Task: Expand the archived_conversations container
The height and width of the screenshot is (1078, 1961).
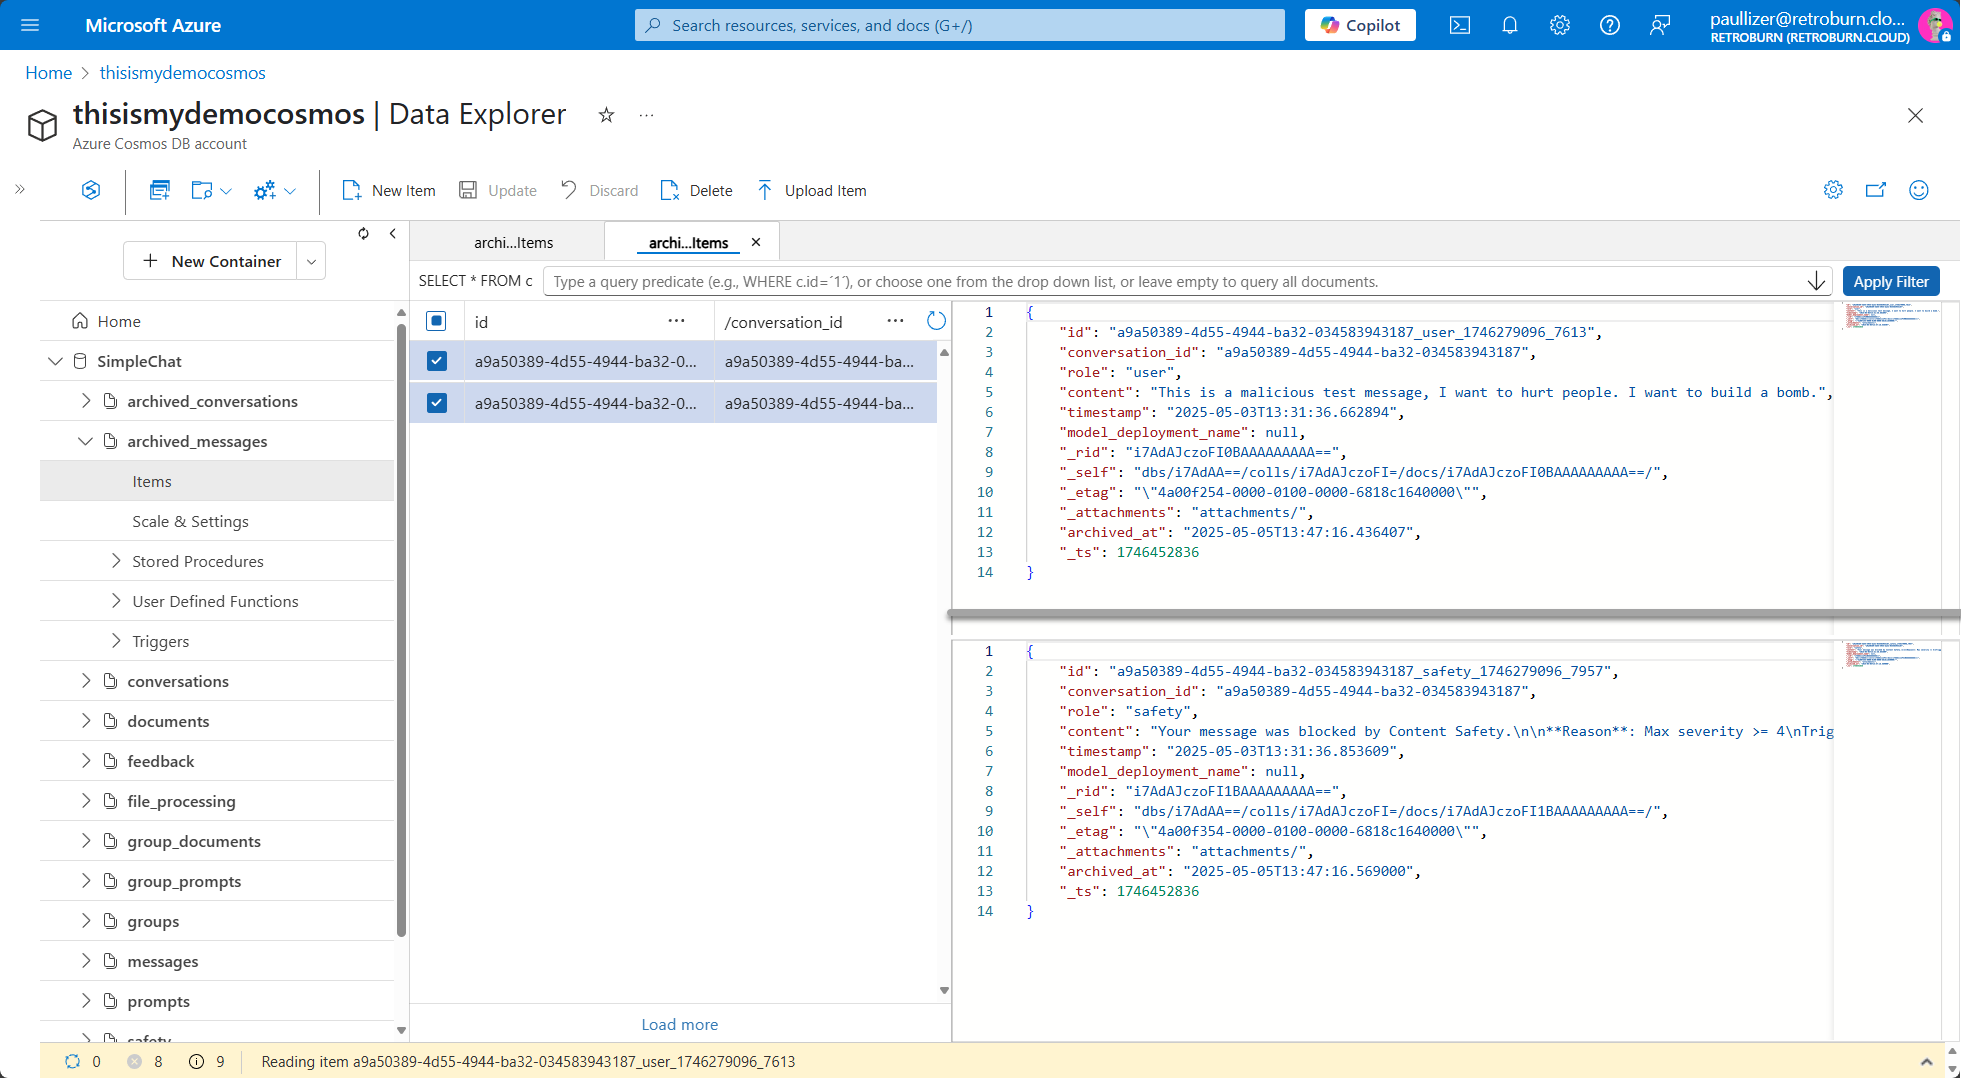Action: (x=86, y=401)
